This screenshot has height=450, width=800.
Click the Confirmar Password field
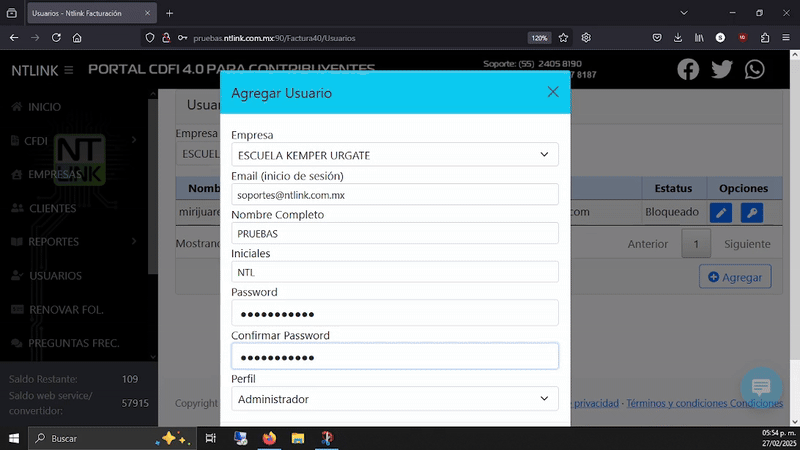pos(394,356)
